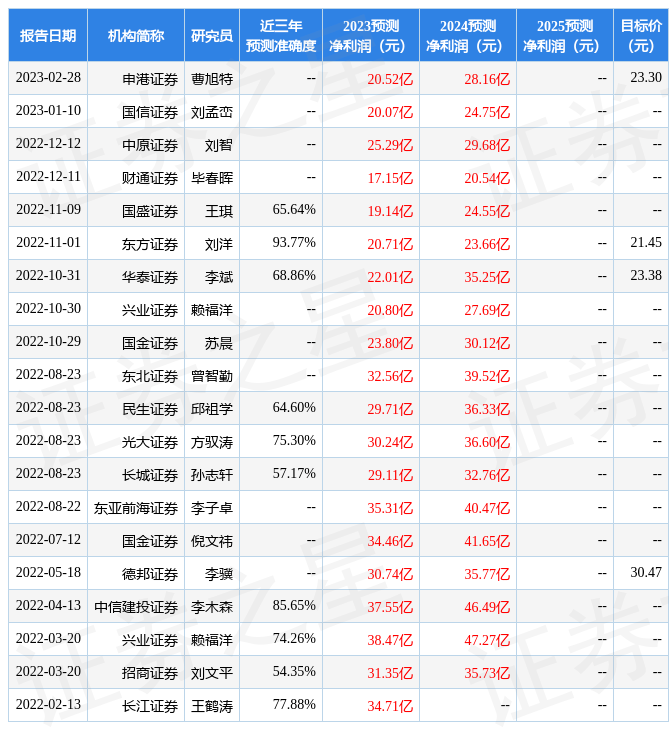Click the 2025预测净利润 column header
The image size is (669, 730).
point(564,35)
